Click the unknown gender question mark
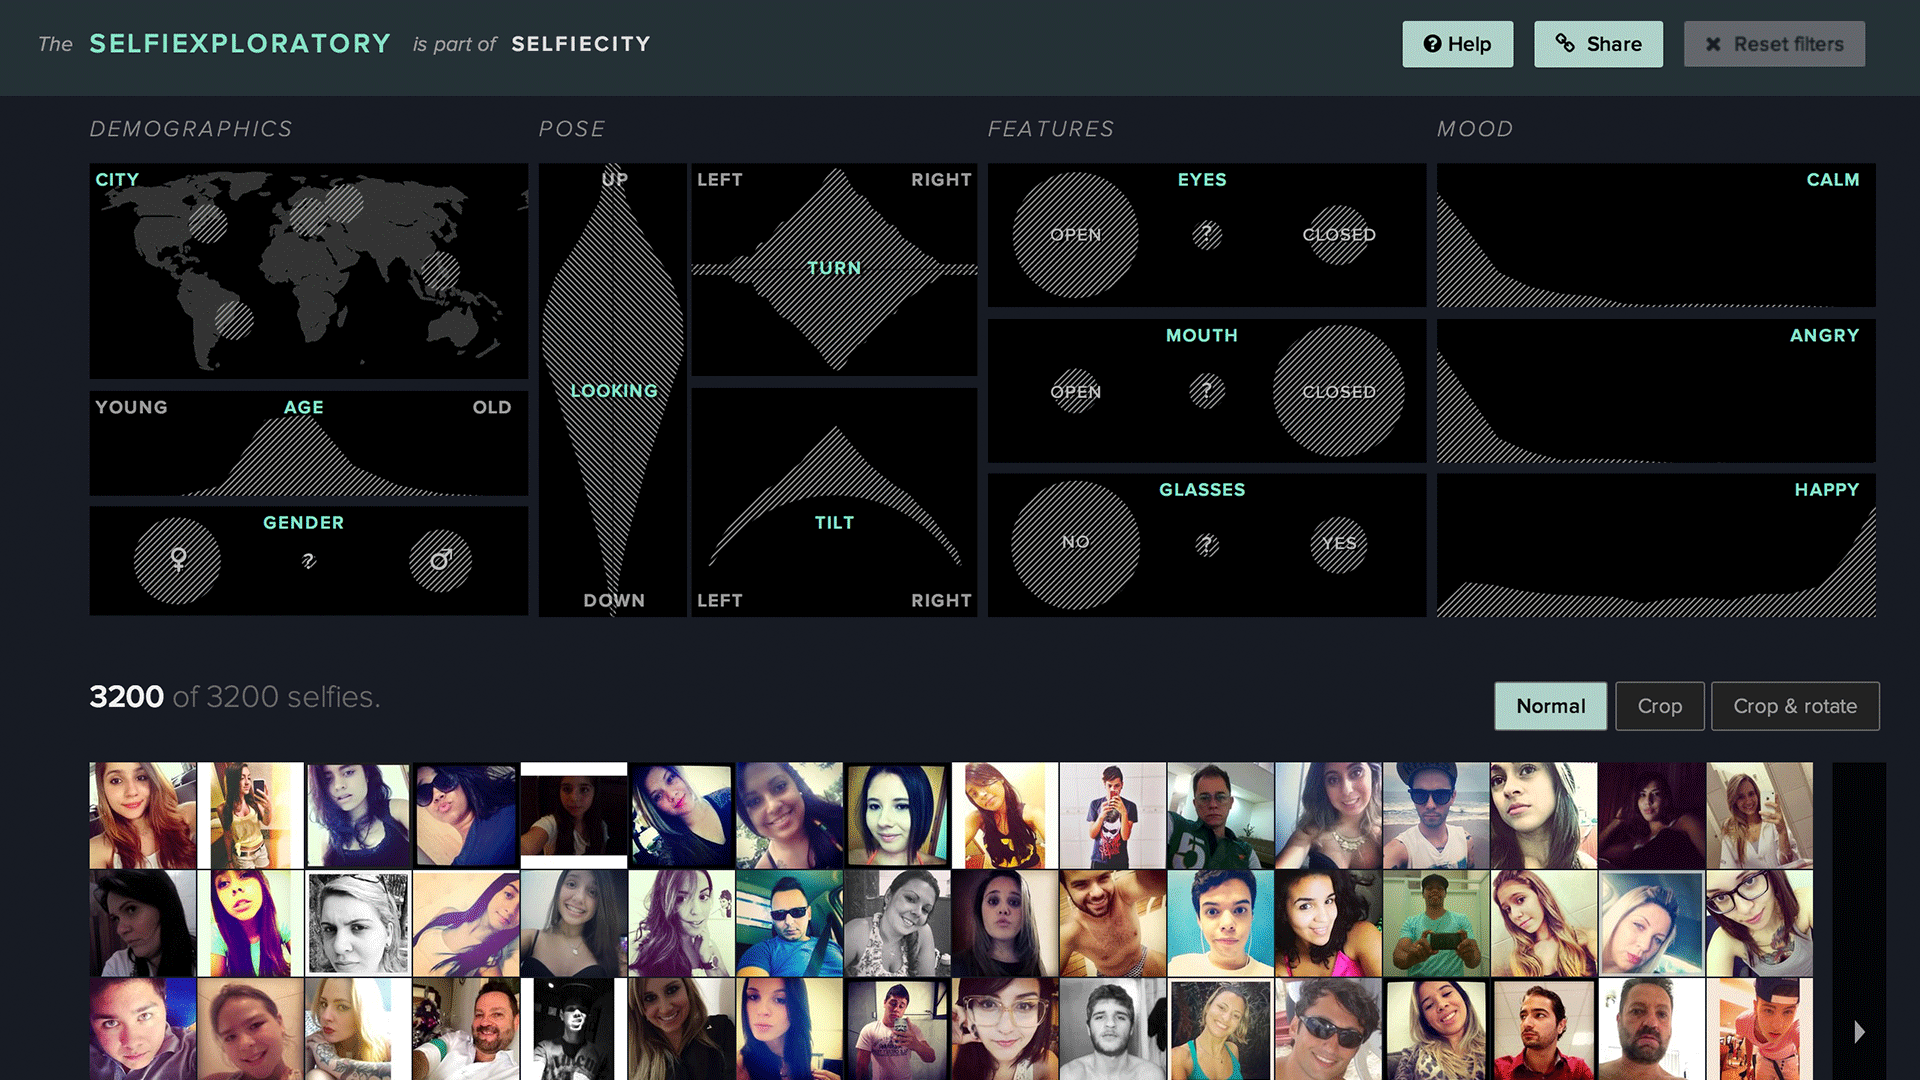The height and width of the screenshot is (1080, 1920). coord(308,561)
